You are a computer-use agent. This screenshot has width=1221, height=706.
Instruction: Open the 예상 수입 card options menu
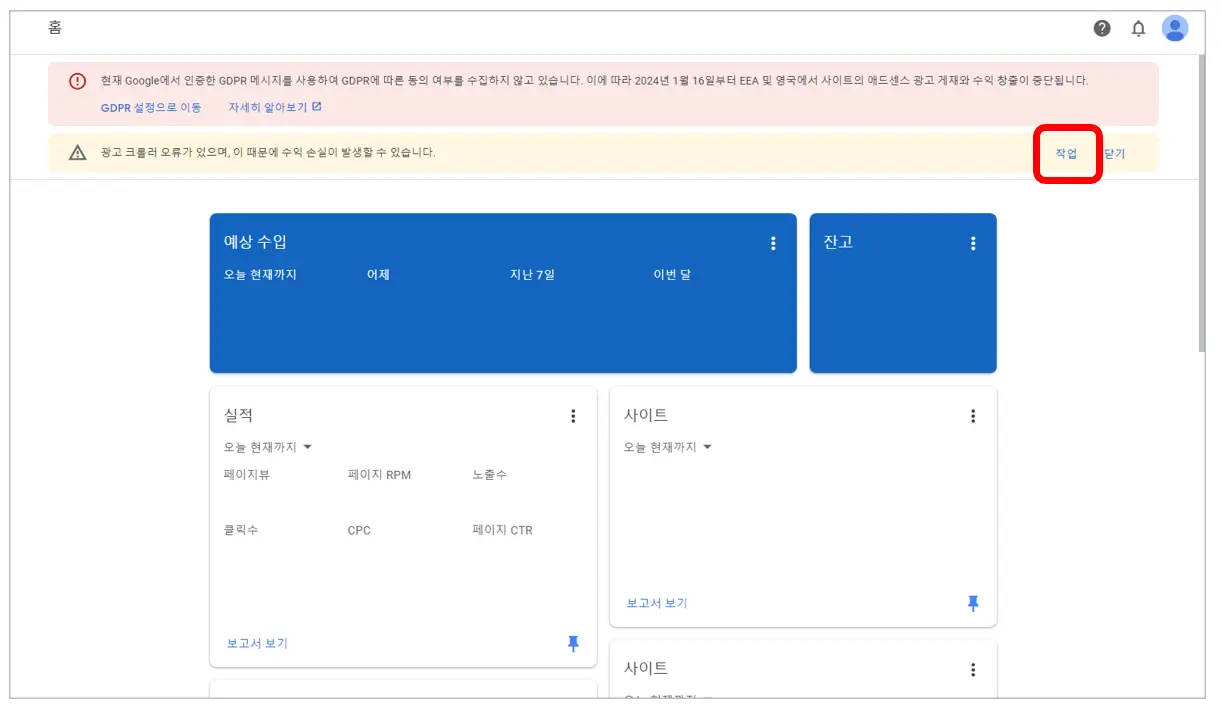coord(772,242)
